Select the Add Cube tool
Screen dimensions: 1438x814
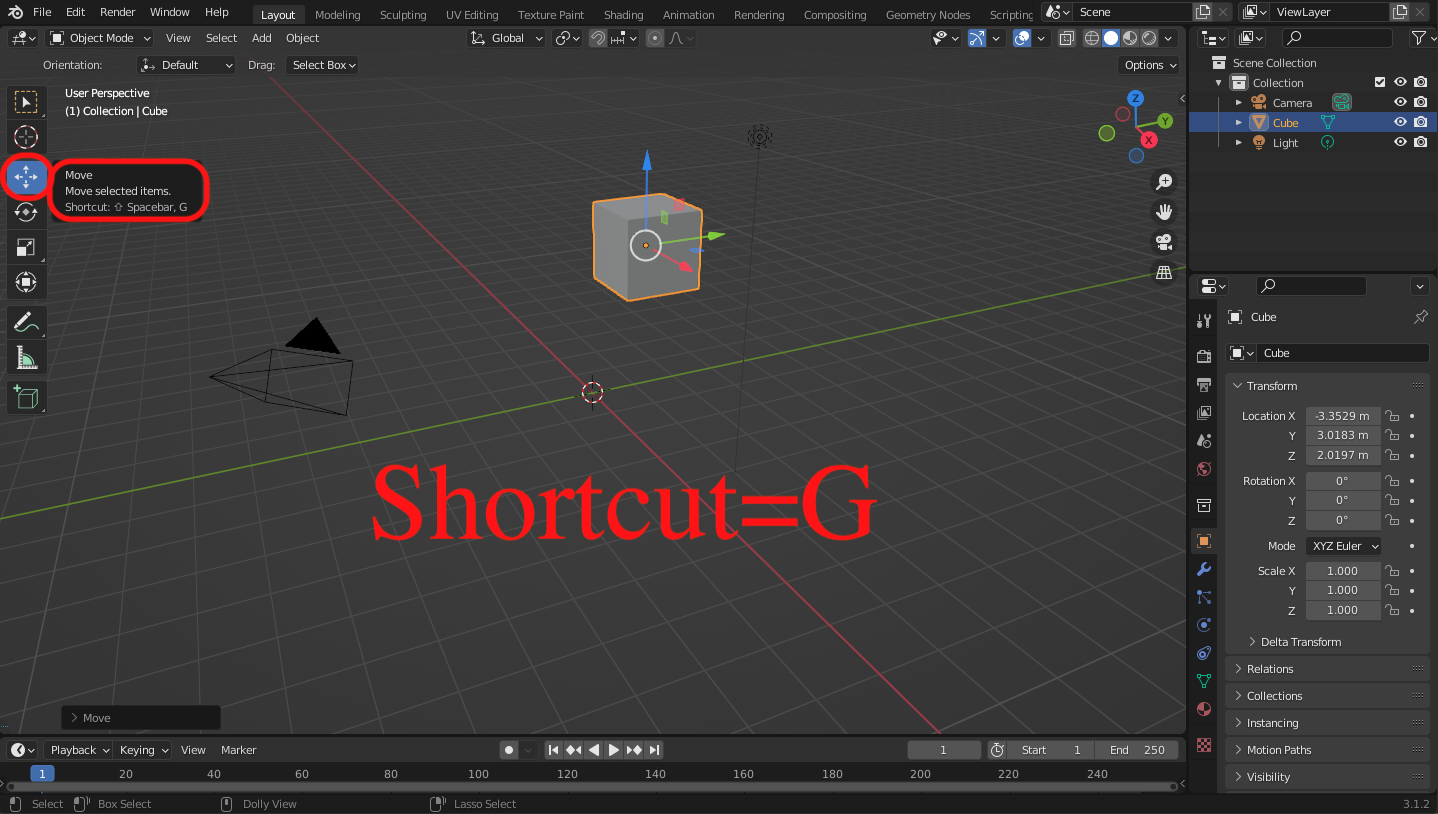pos(26,397)
